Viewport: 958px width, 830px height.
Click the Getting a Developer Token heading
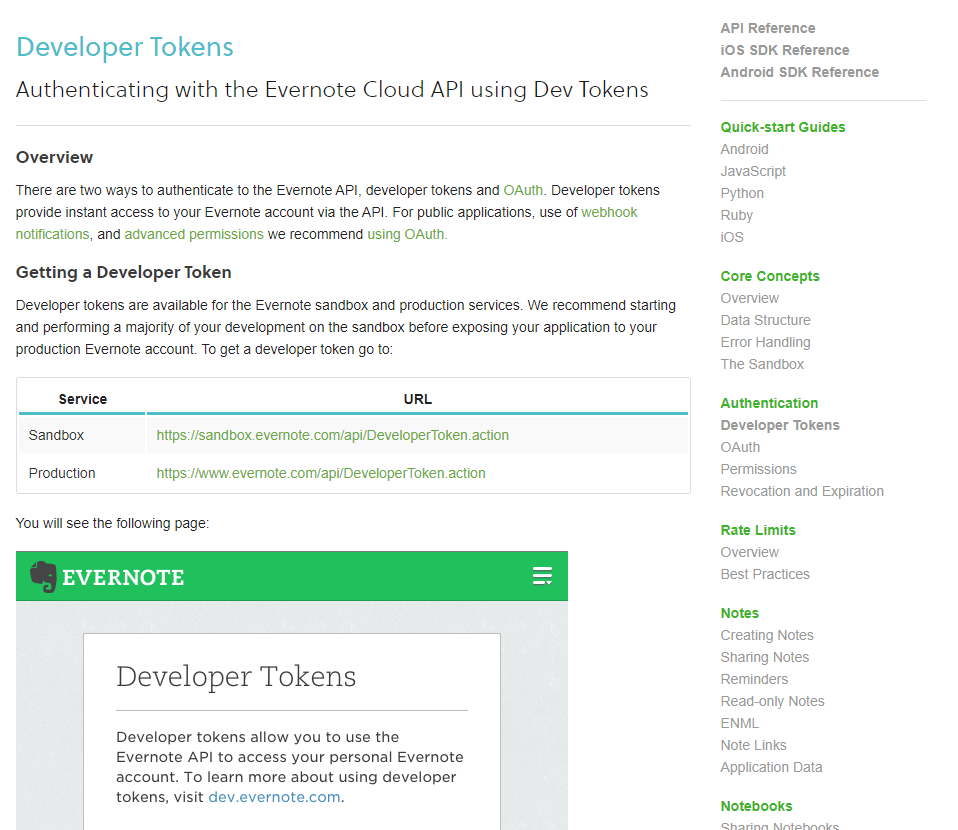(x=123, y=273)
